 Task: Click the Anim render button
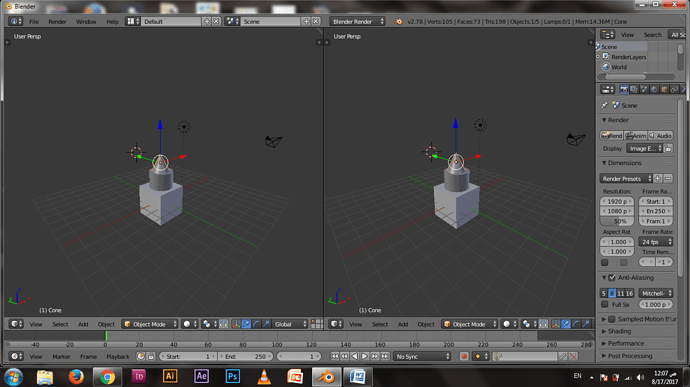[635, 136]
